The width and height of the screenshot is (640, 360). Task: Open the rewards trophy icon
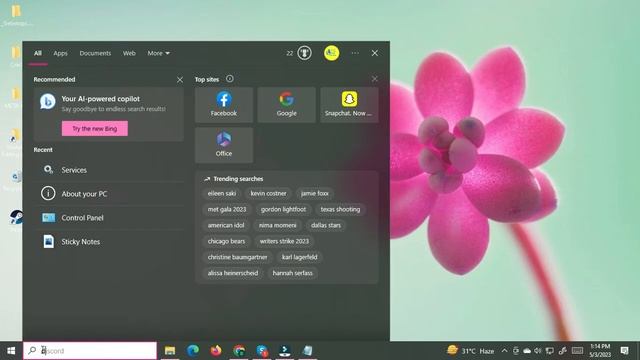304,53
